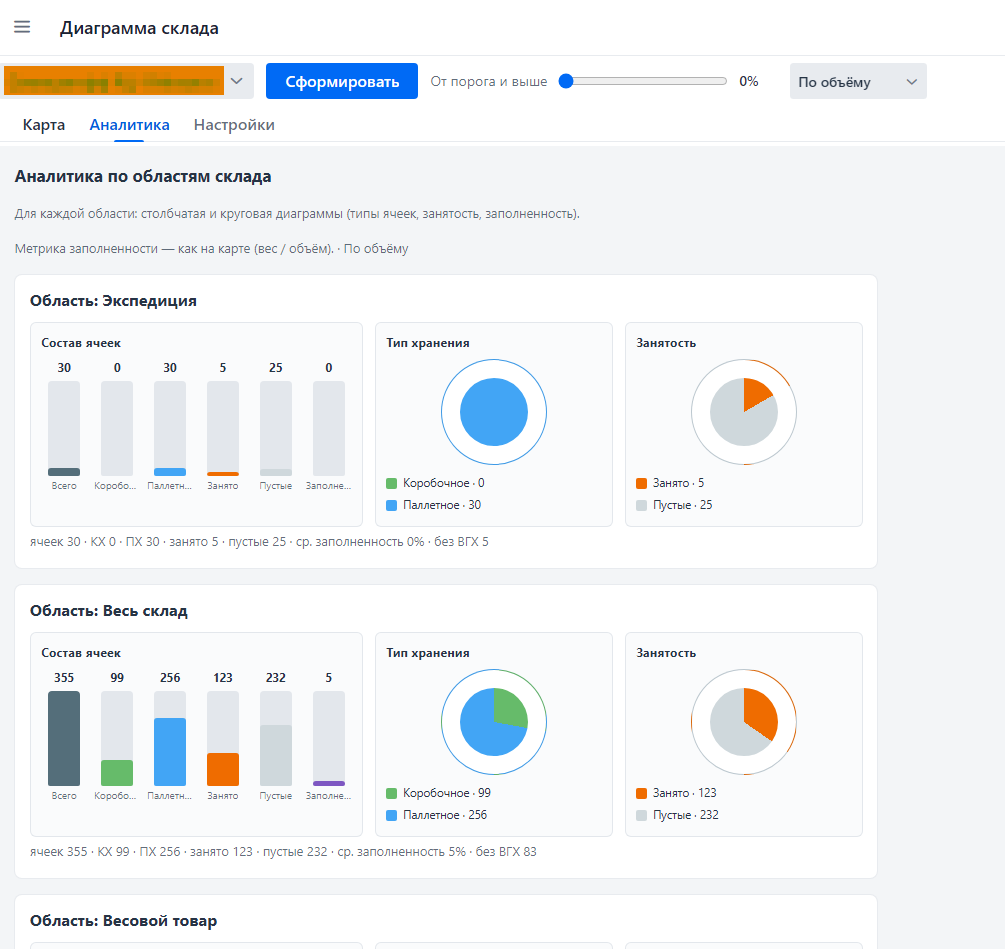The image size is (1005, 949).
Task: Click the Экспедиция occupancy pie chart
Action: [743, 412]
